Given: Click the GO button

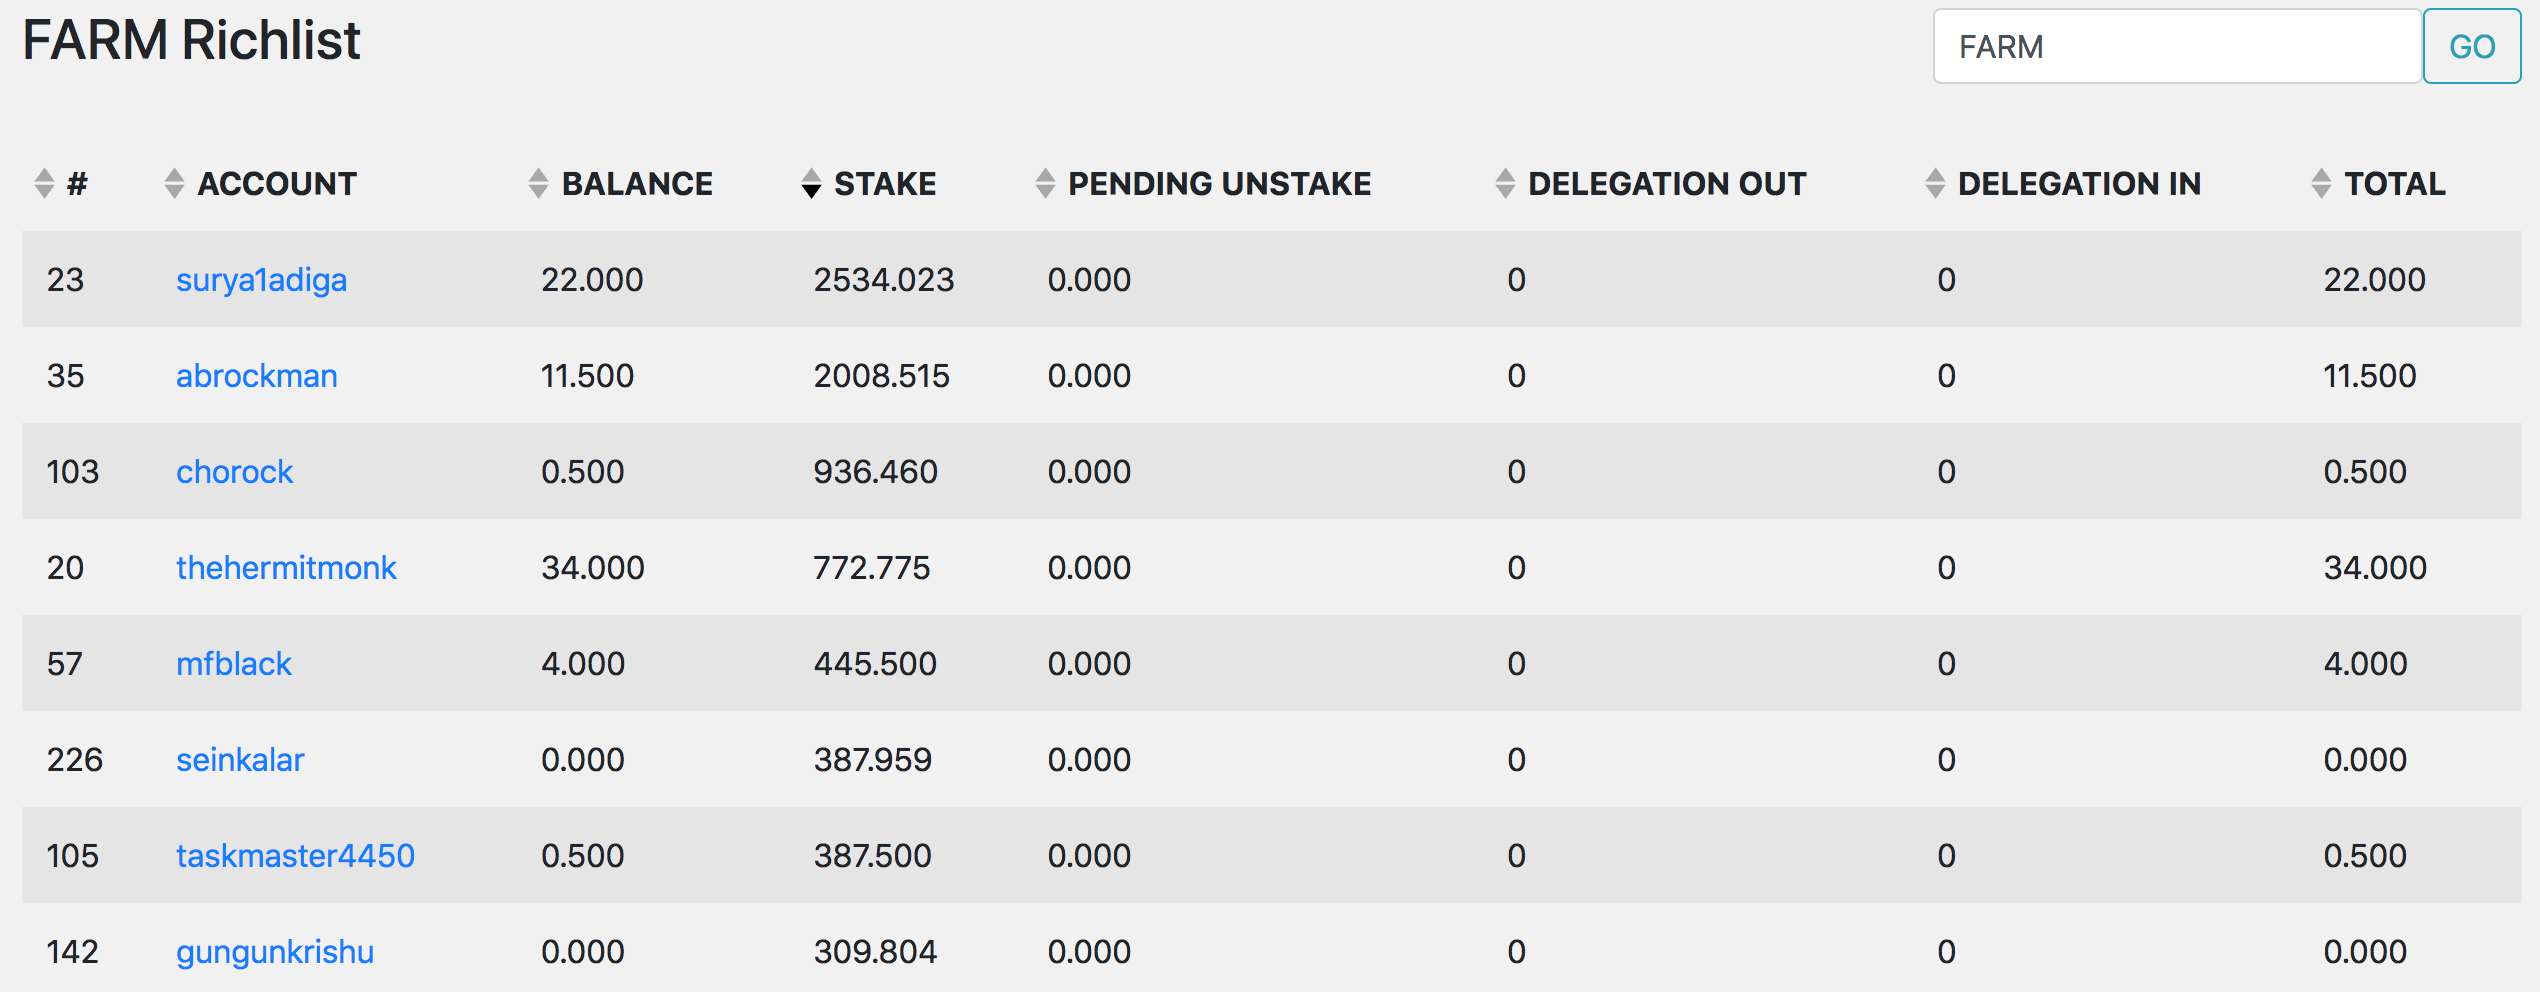Looking at the screenshot, I should [x=2472, y=47].
